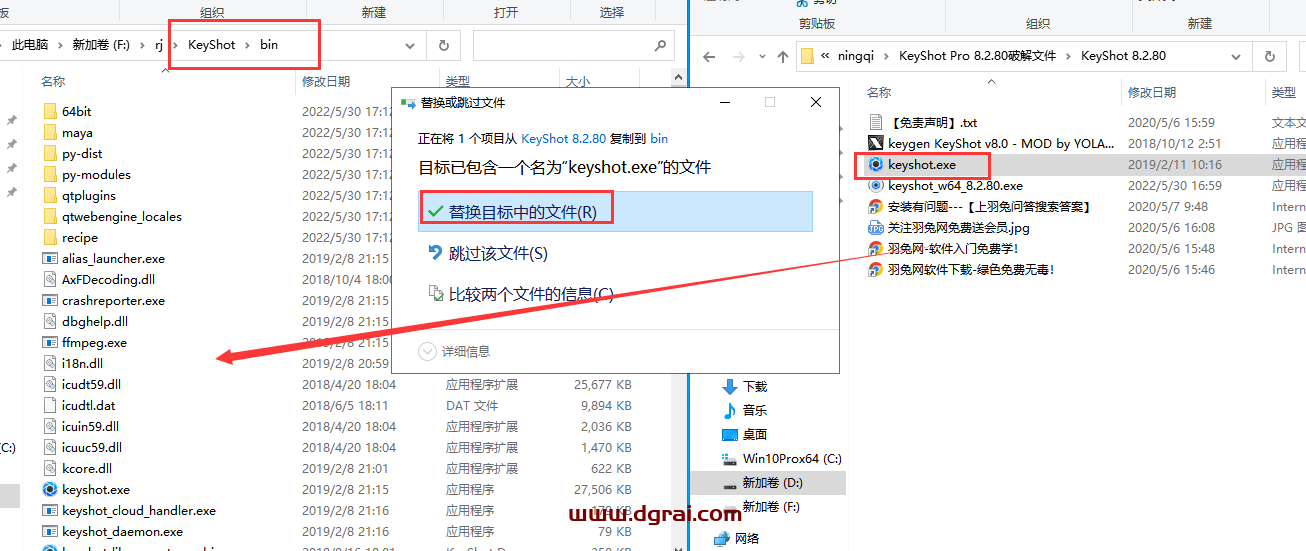Select the icudtl.dat file icon
1306x551 pixels.
point(50,405)
